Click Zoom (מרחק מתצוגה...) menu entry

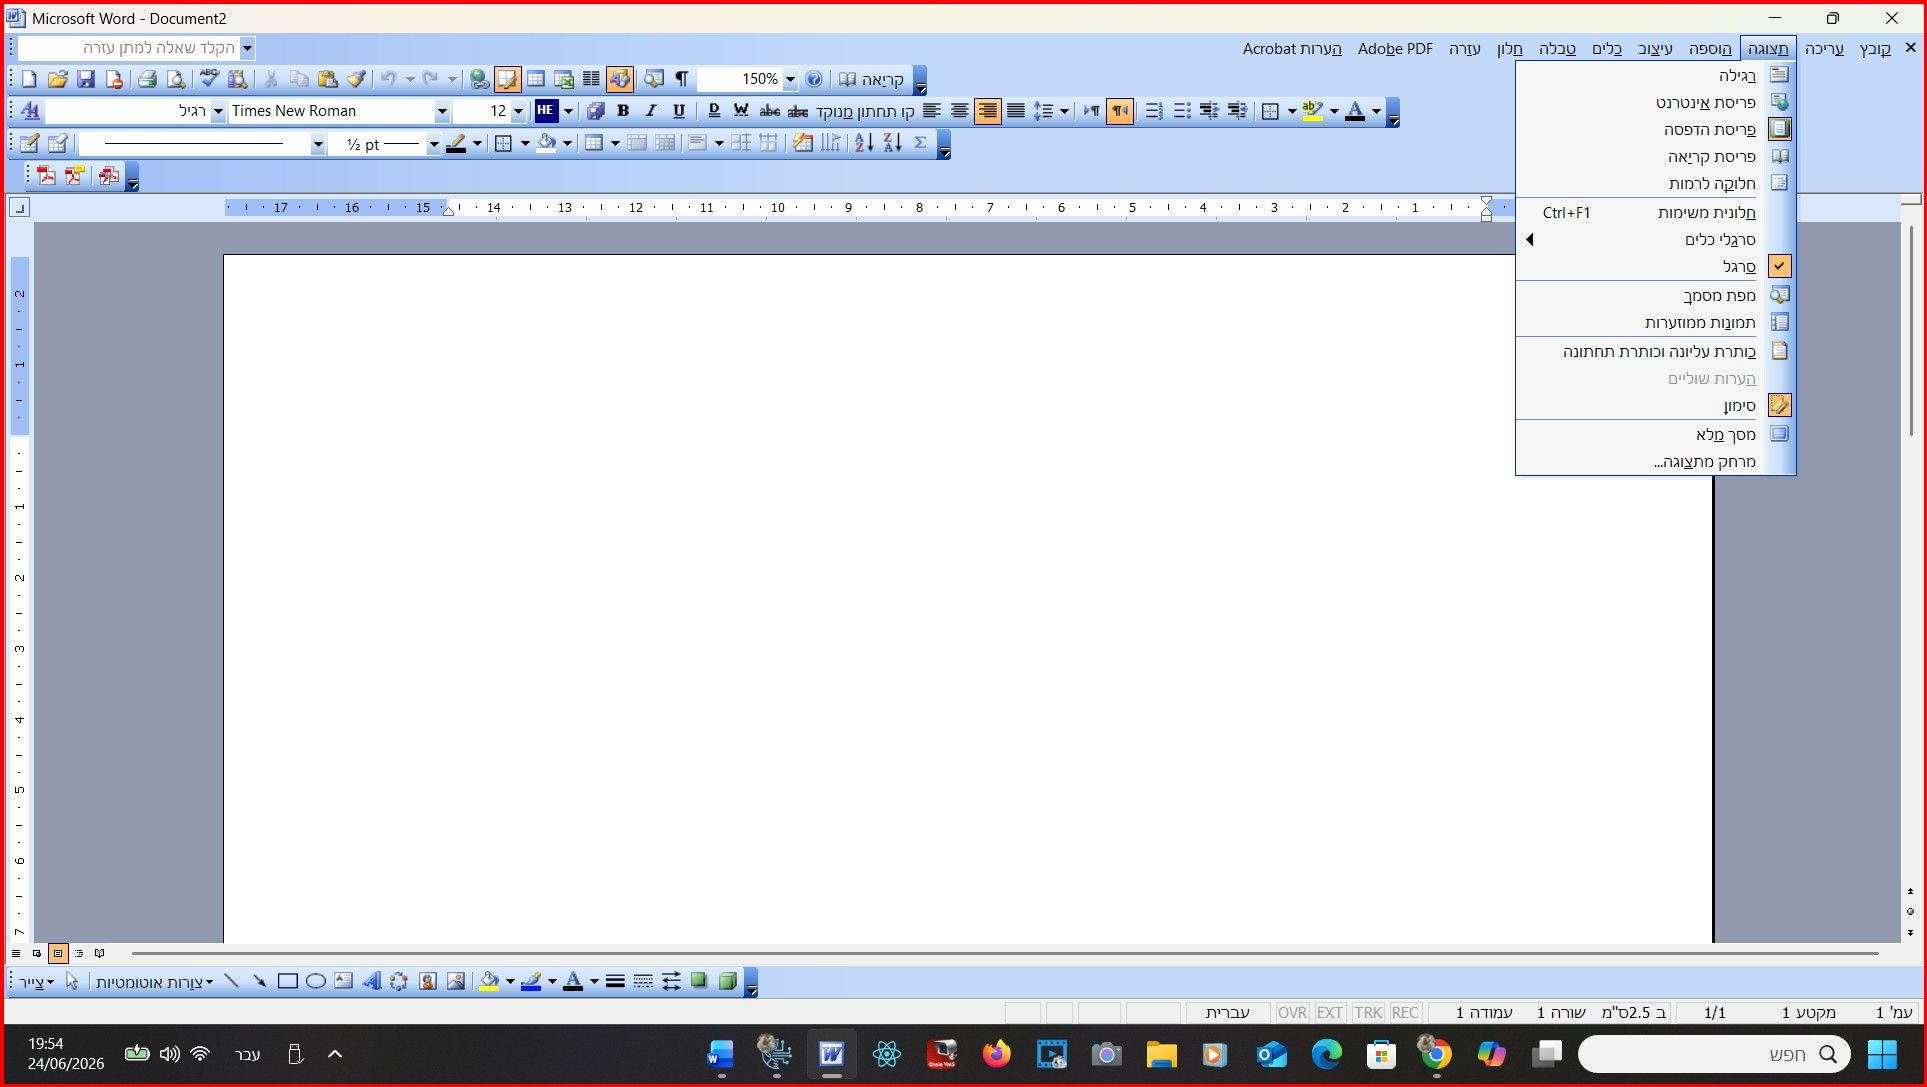pos(1656,461)
